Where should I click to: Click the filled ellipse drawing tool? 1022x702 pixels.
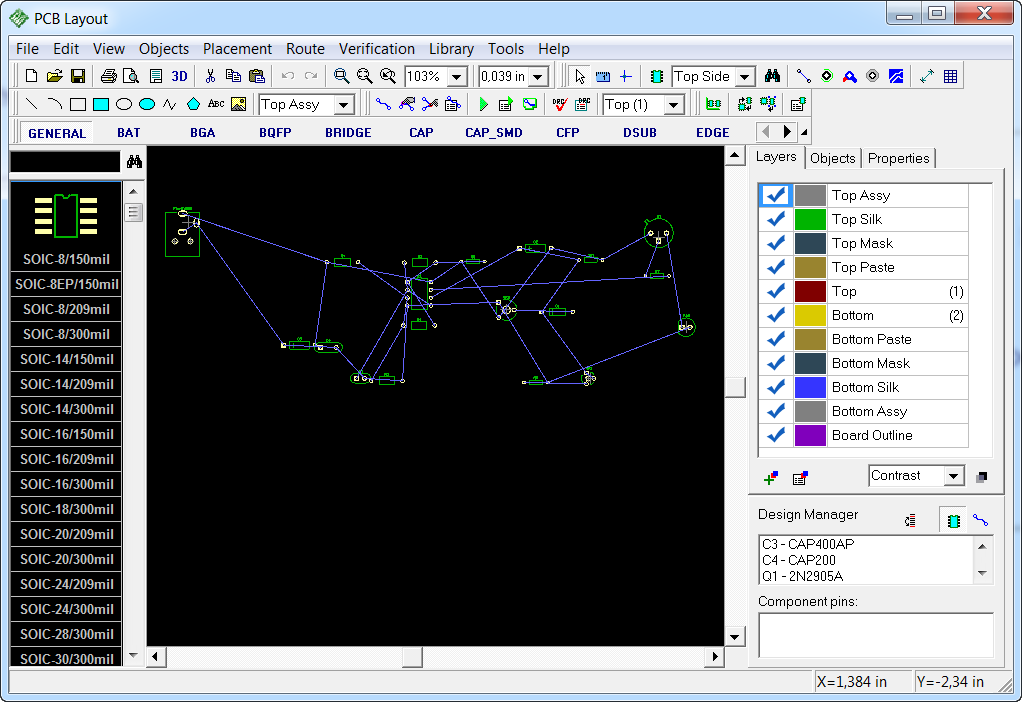click(147, 104)
